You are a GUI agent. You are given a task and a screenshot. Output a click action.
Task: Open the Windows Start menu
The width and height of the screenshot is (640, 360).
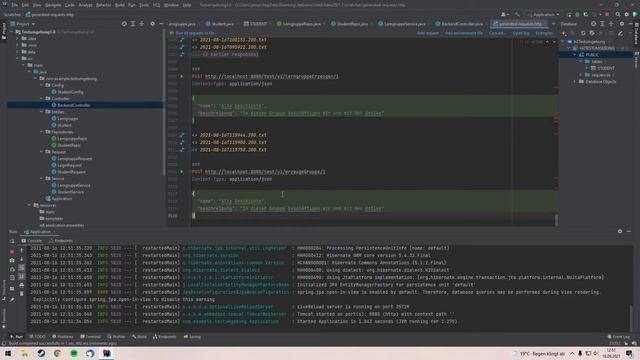(x=8, y=353)
